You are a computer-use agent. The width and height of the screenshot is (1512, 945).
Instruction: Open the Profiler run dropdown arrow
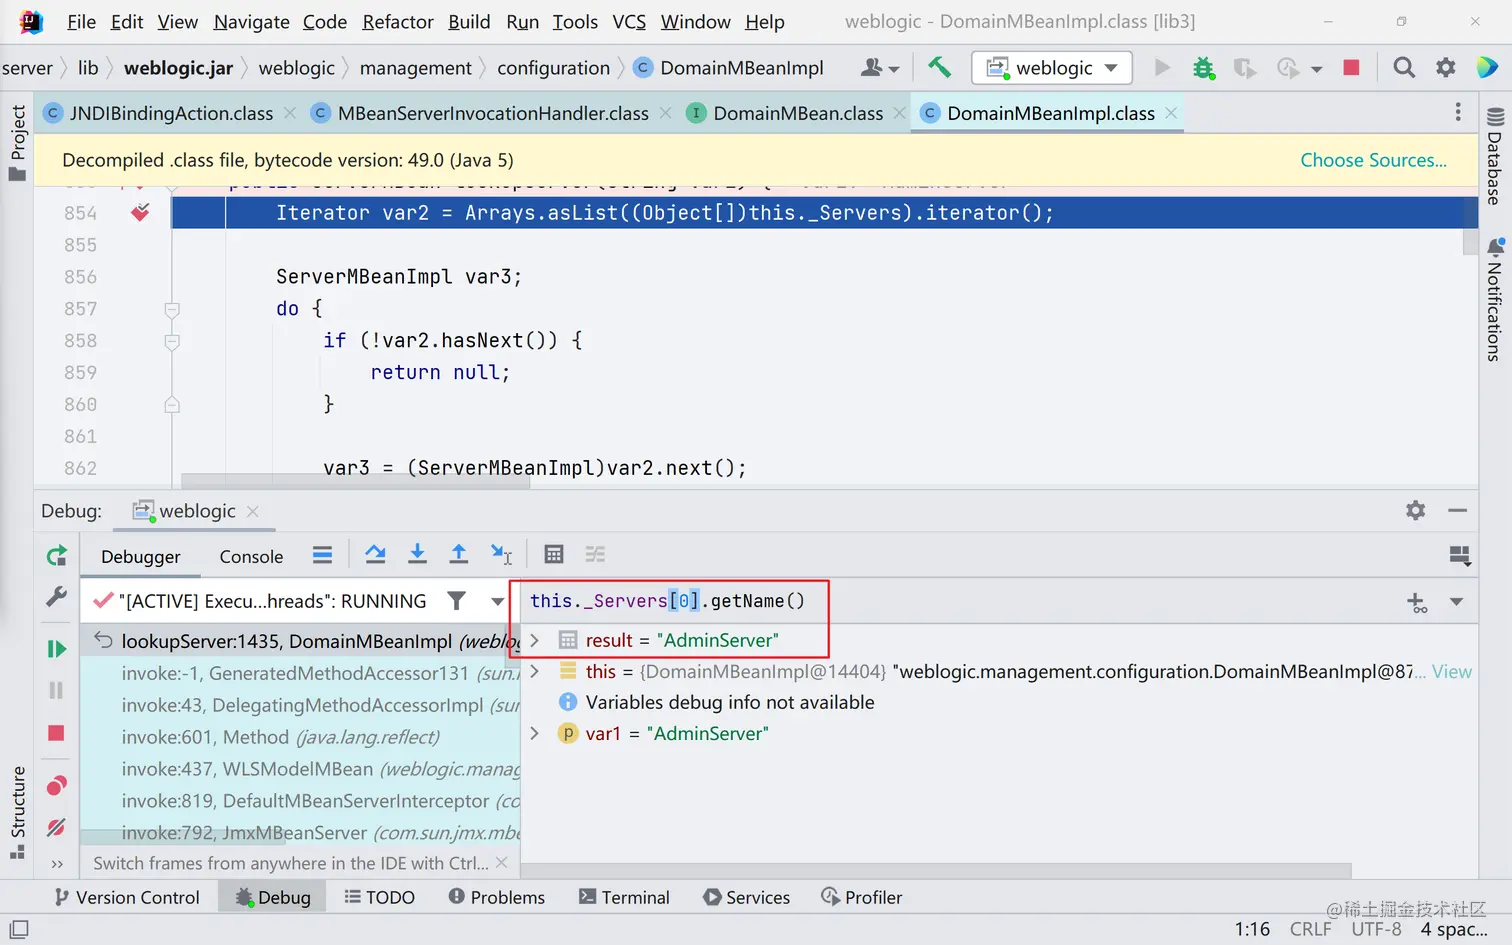click(x=1316, y=69)
